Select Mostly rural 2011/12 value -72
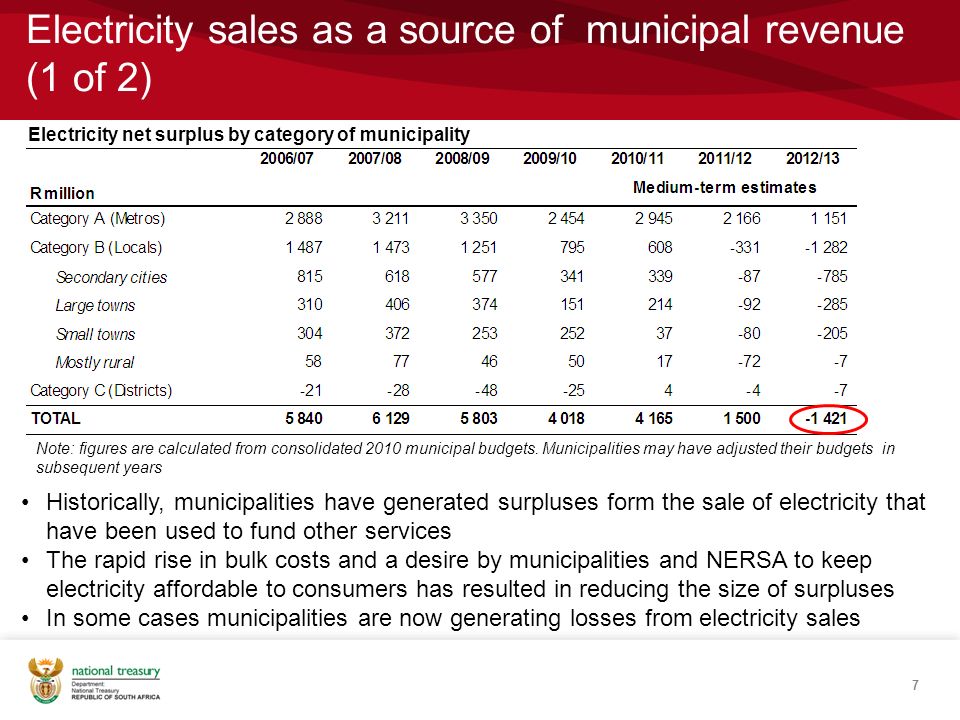Screen dimensions: 960x720 point(749,361)
